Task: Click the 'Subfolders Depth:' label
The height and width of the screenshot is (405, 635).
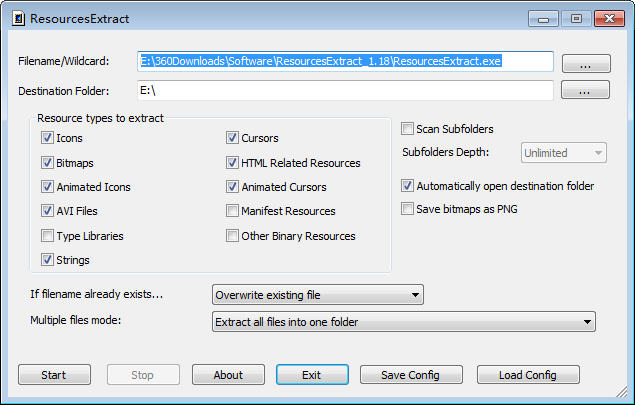Action: (x=445, y=152)
